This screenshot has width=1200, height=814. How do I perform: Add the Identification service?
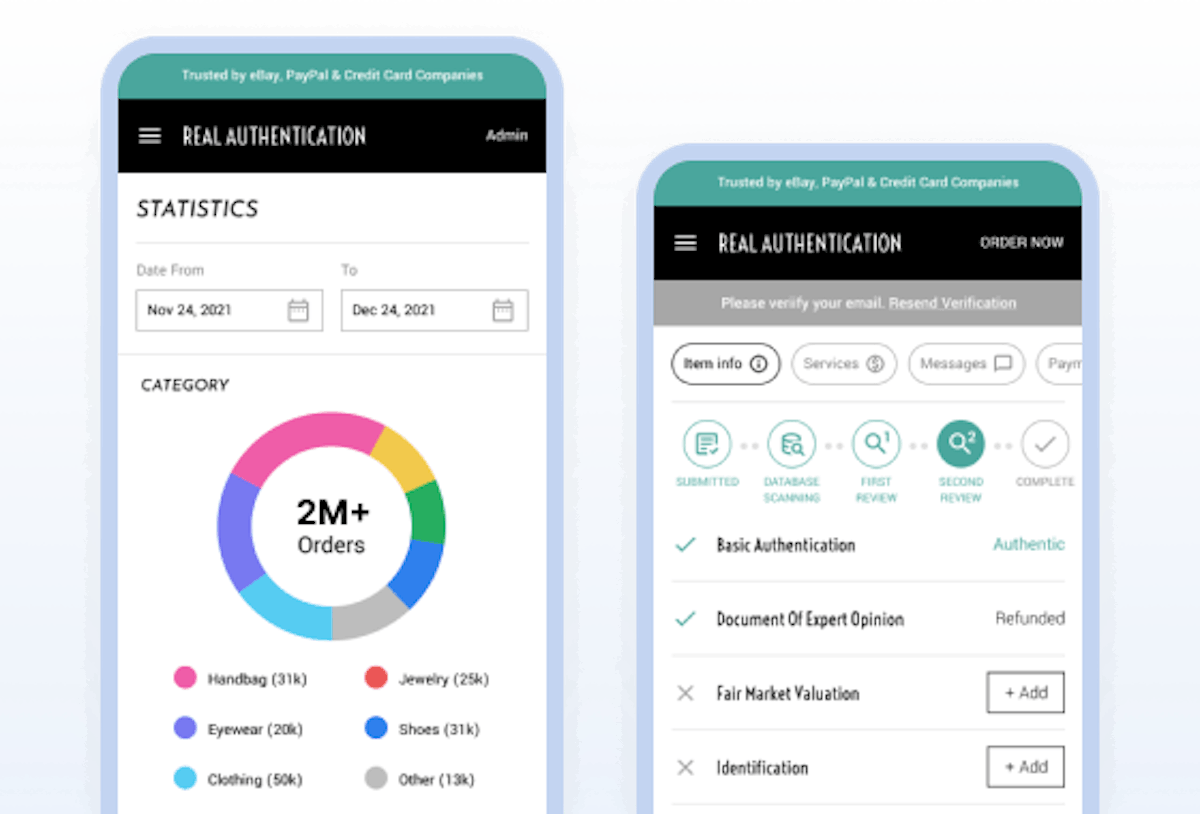[x=1025, y=767]
